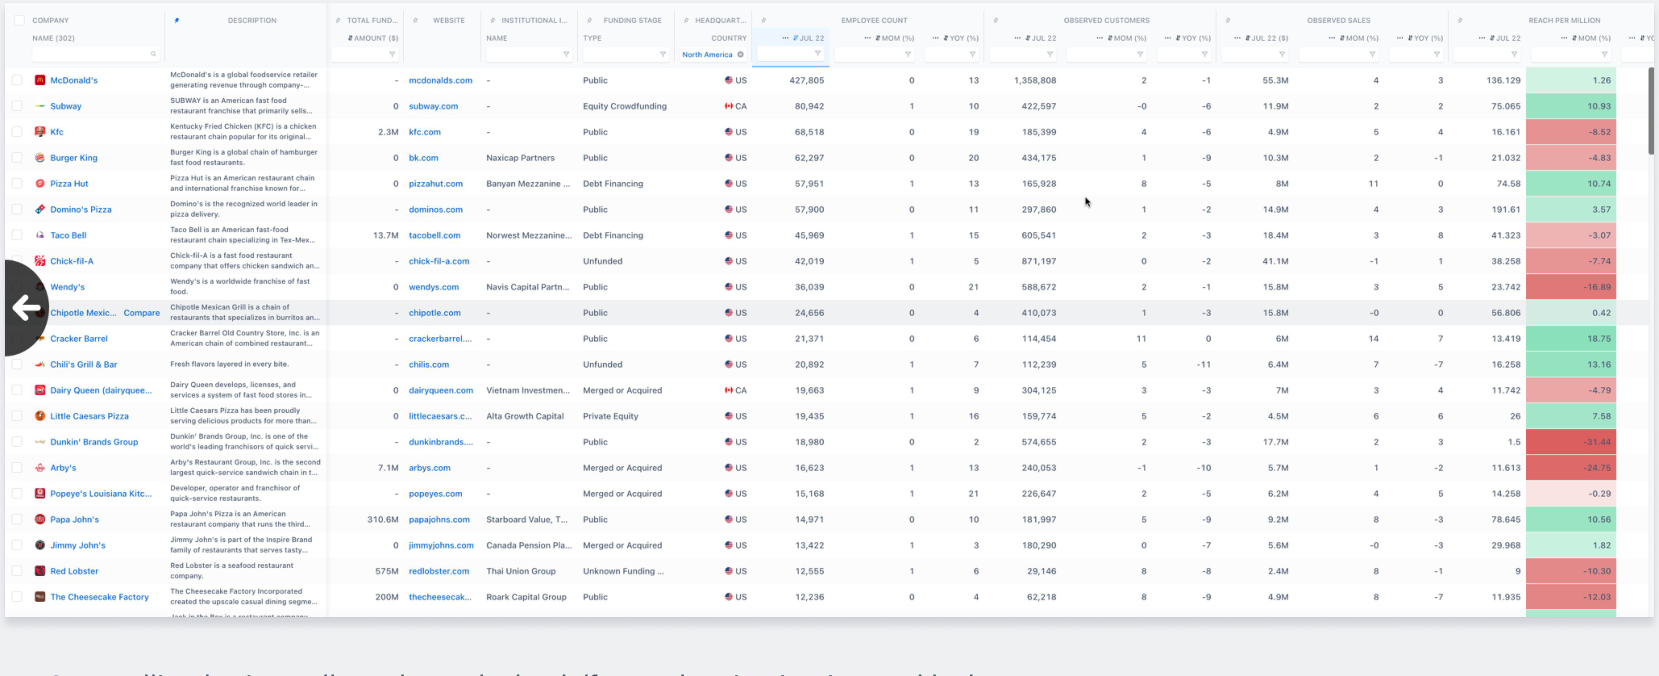Select the McDonald's row checkbox

pyautogui.click(x=17, y=80)
